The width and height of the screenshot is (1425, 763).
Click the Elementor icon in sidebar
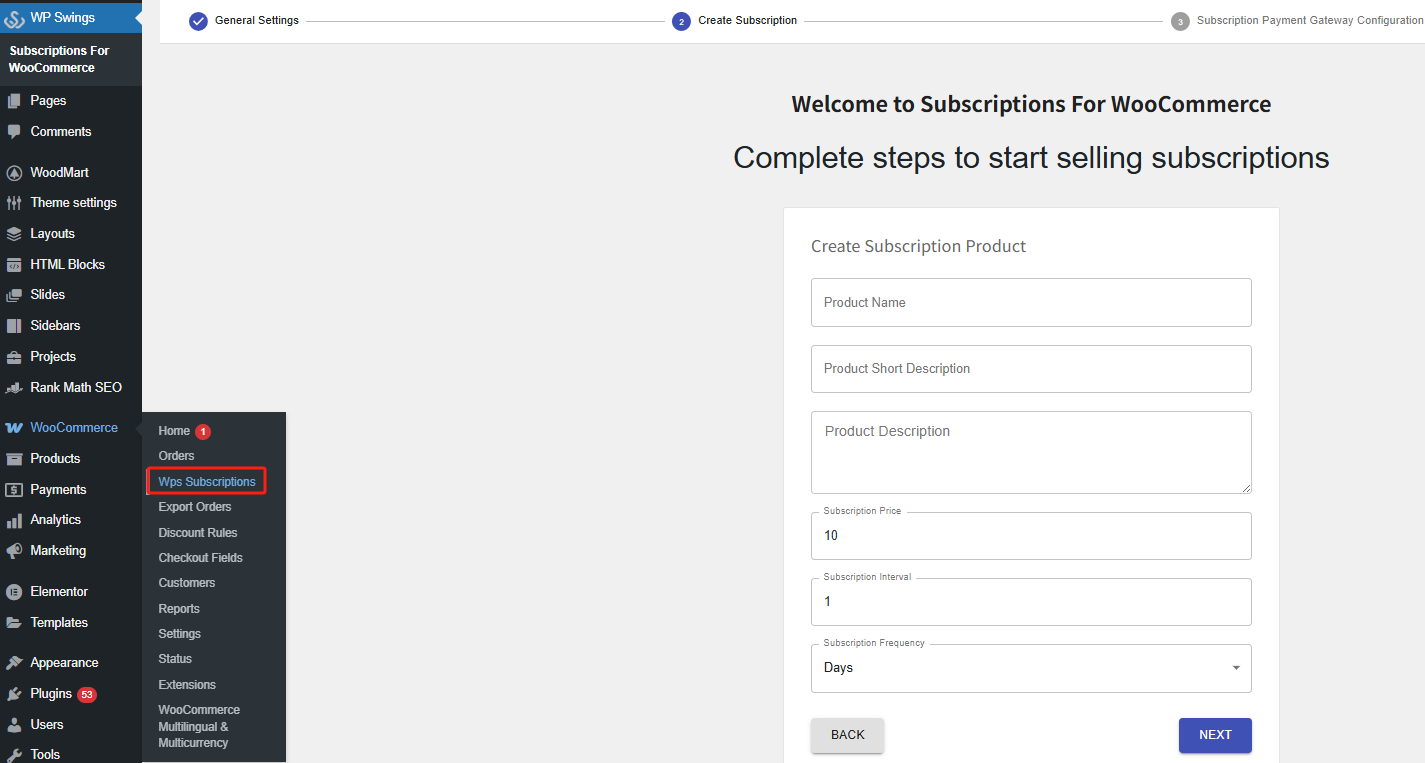pyautogui.click(x=14, y=592)
